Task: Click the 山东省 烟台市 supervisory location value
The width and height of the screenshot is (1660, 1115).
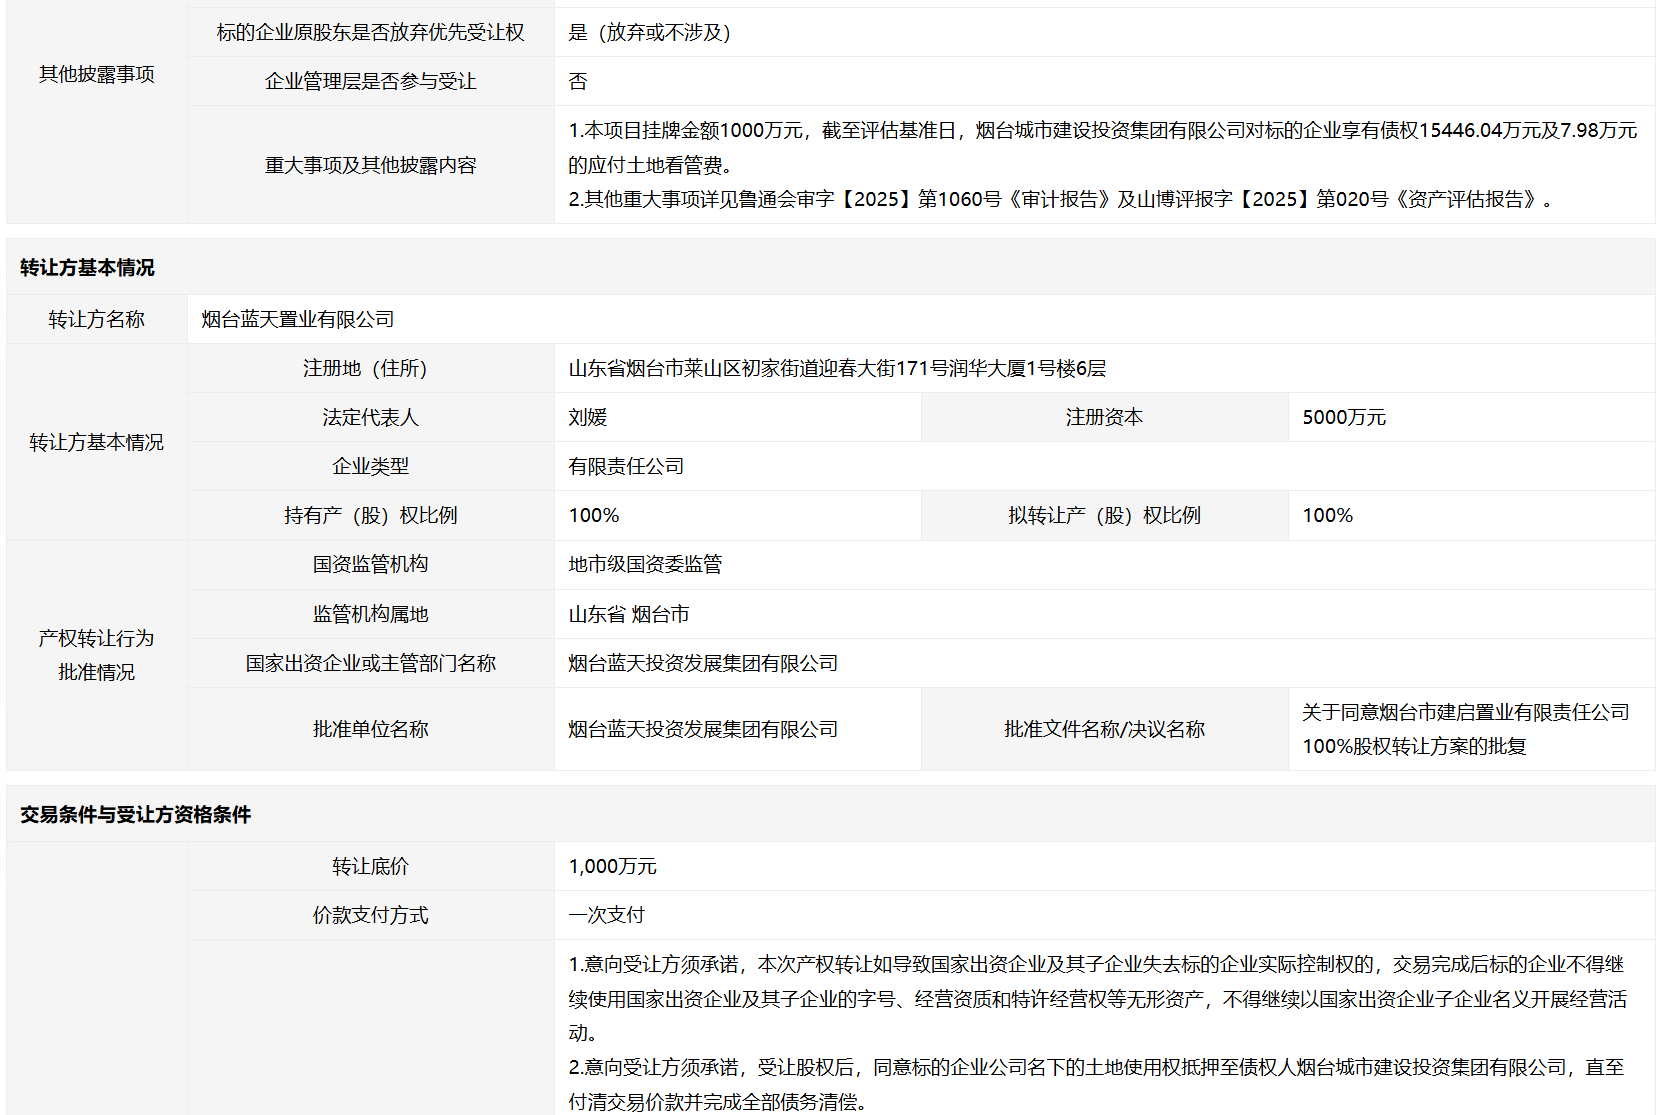Action: tap(628, 615)
